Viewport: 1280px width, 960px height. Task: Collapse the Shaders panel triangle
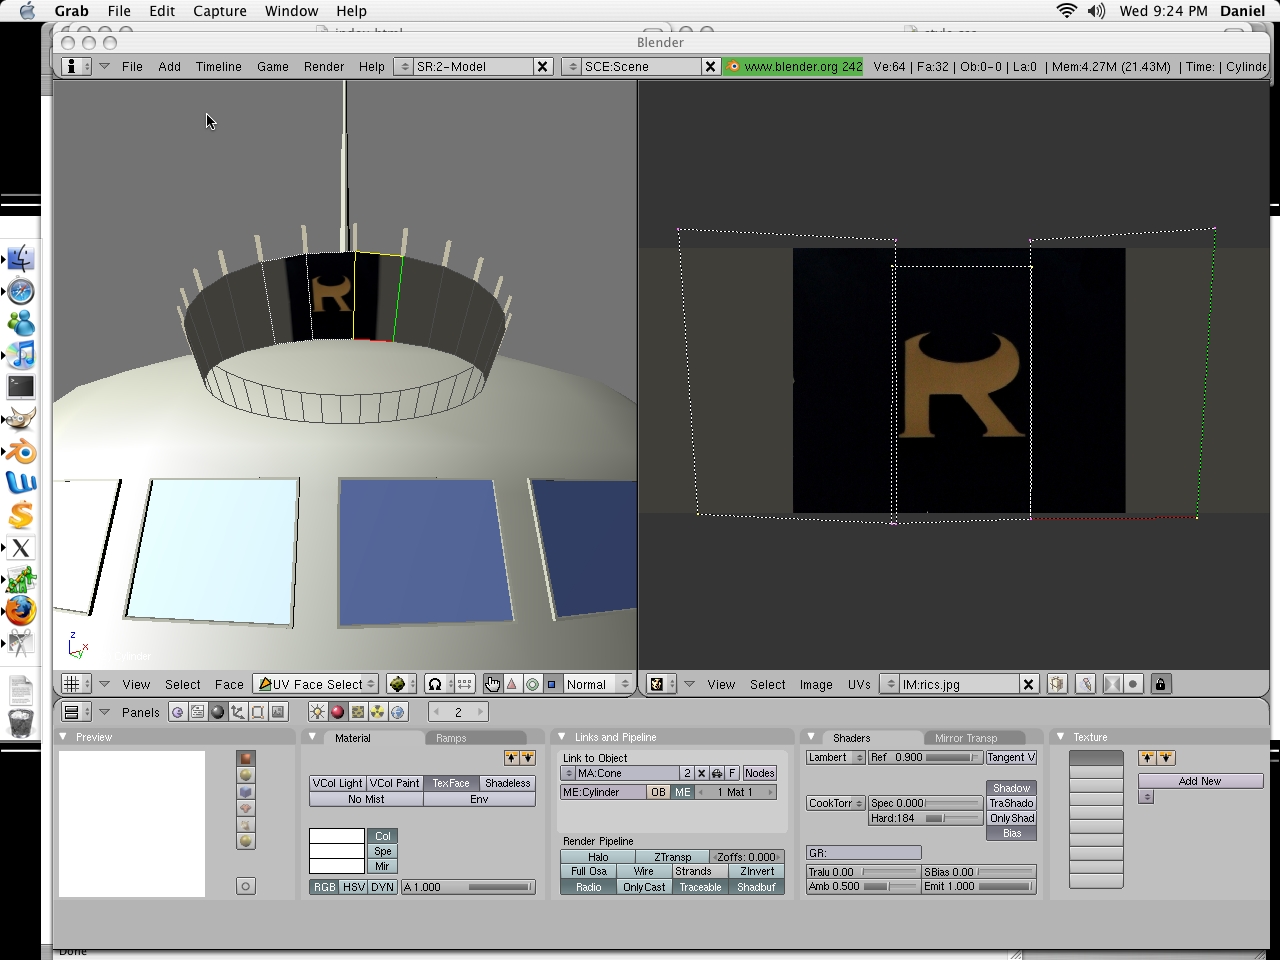pos(812,737)
